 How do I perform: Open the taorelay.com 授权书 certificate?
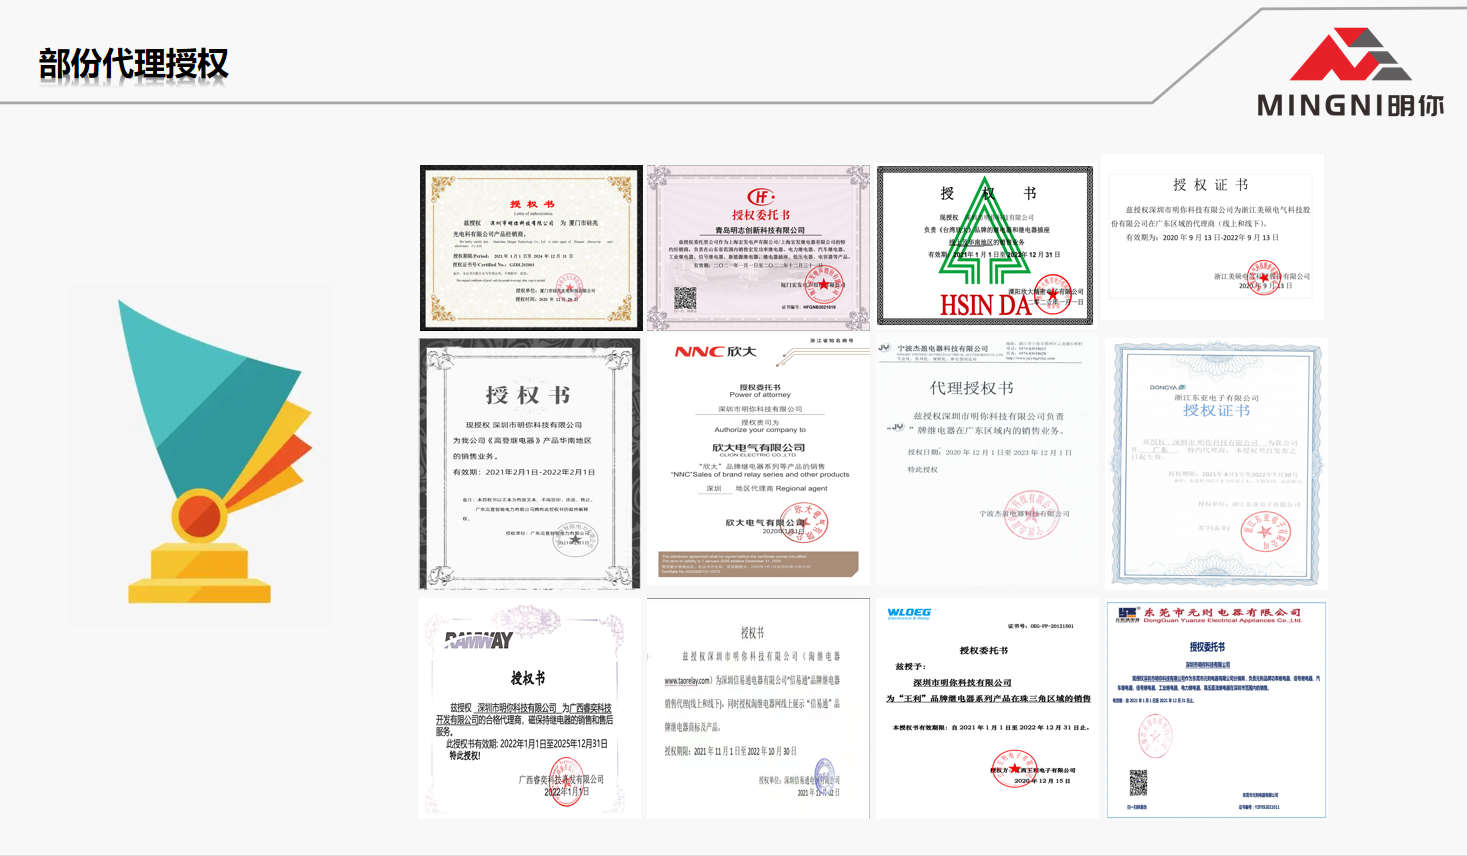(x=758, y=708)
